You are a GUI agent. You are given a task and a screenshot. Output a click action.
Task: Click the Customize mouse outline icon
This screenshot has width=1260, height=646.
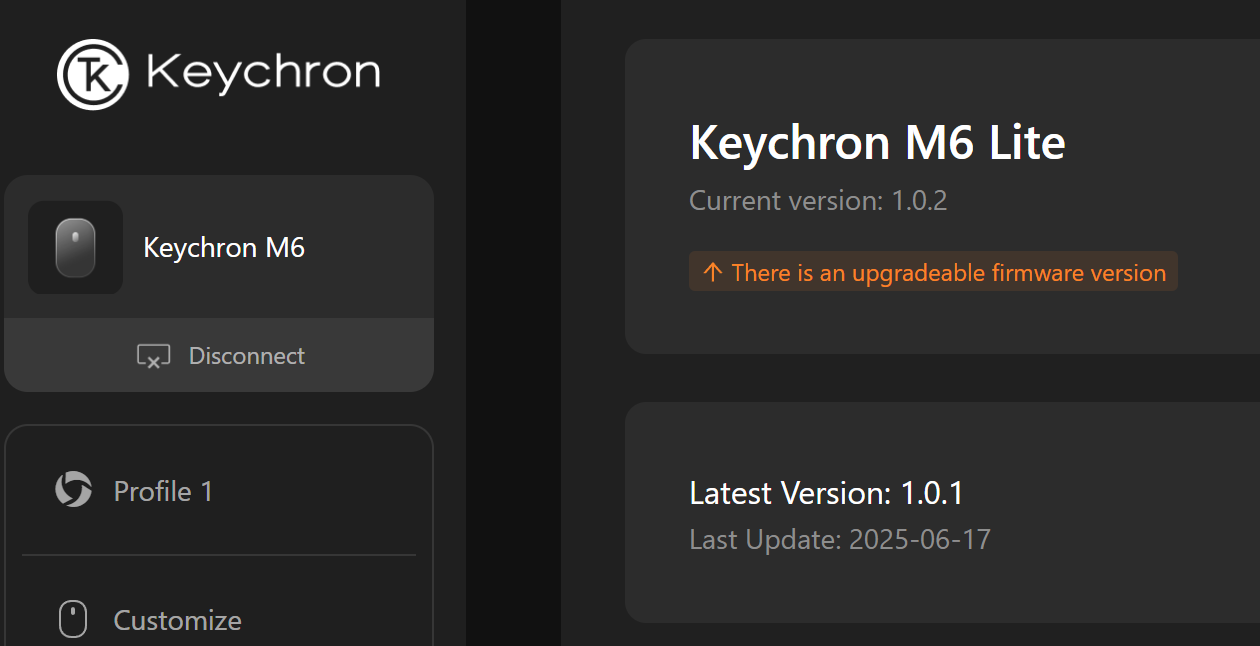coord(73,619)
